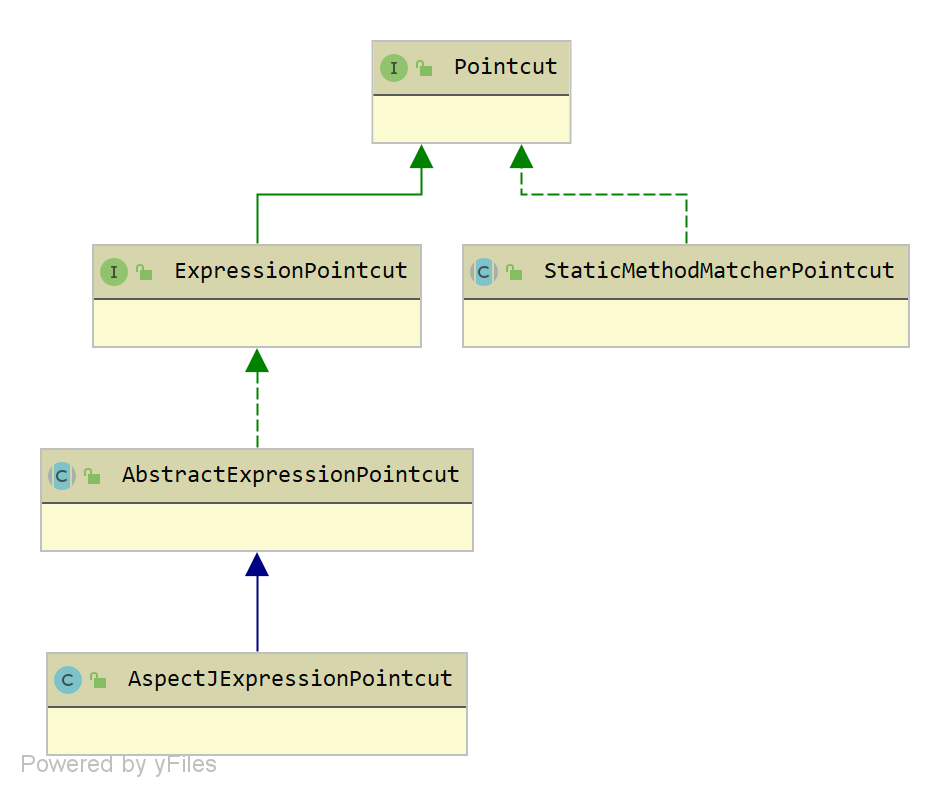
Task: Select the StaticMethodMatcherPointcut name label
Action: click(x=718, y=271)
